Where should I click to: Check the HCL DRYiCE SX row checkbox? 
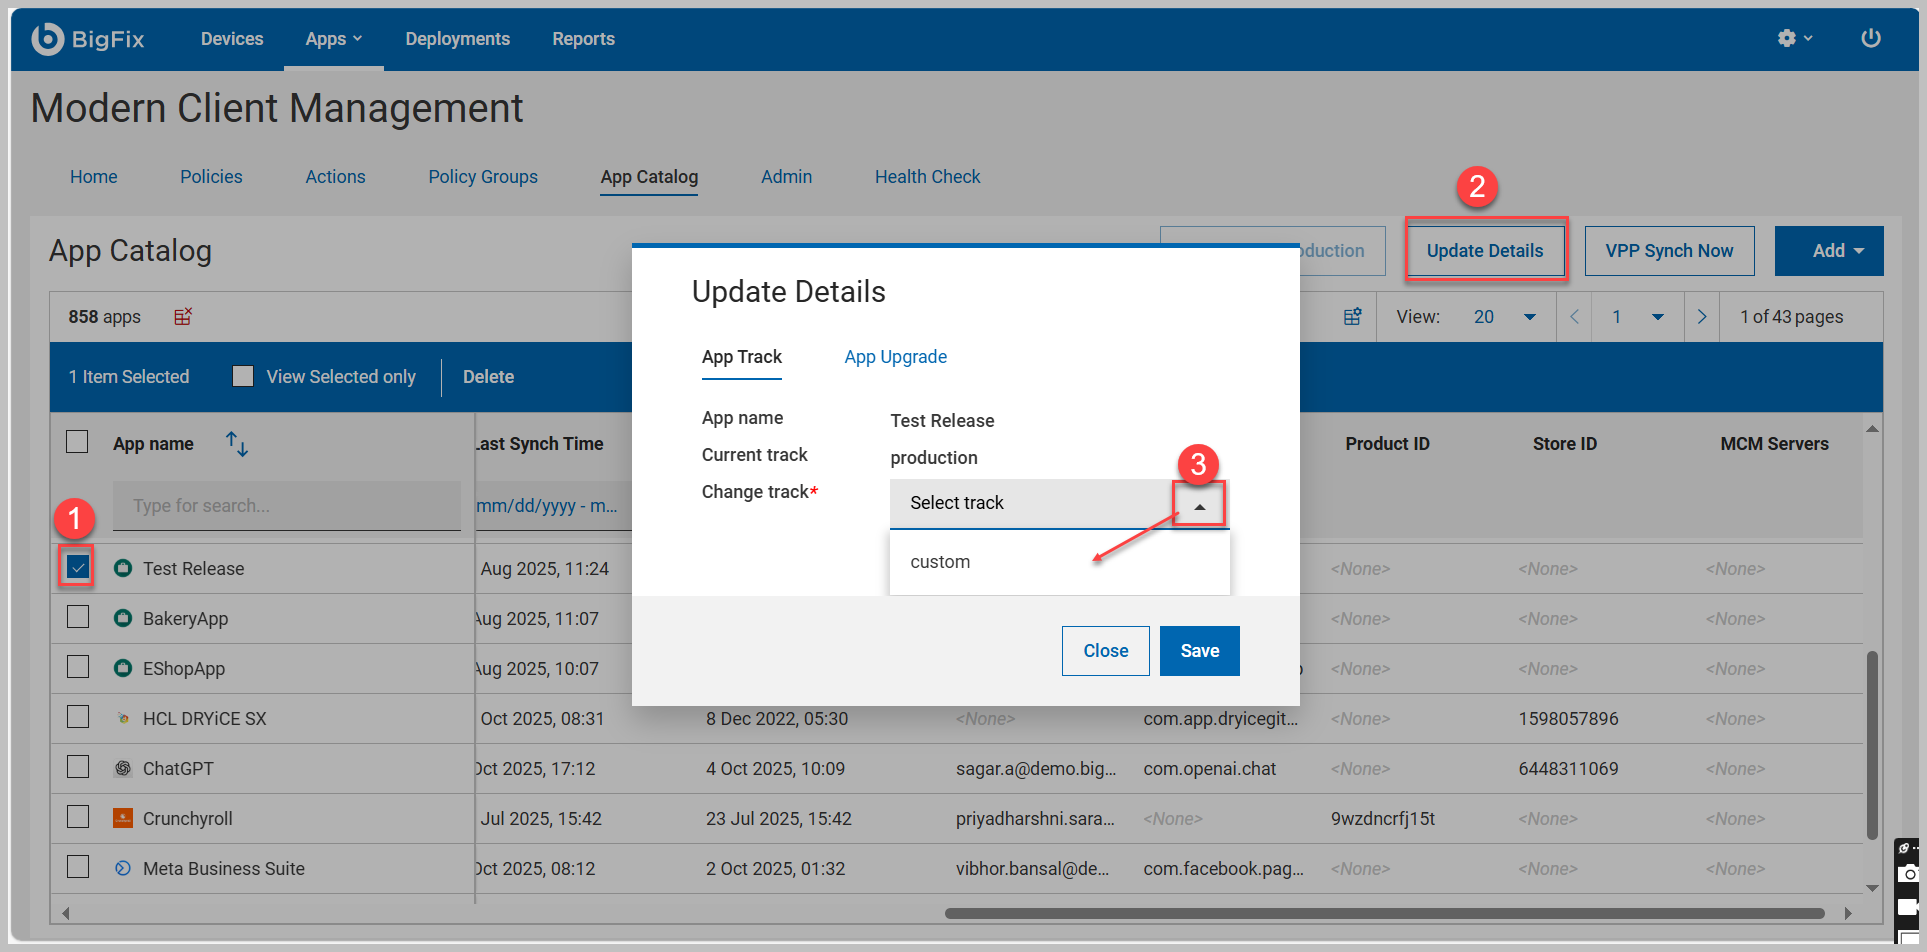(x=77, y=717)
